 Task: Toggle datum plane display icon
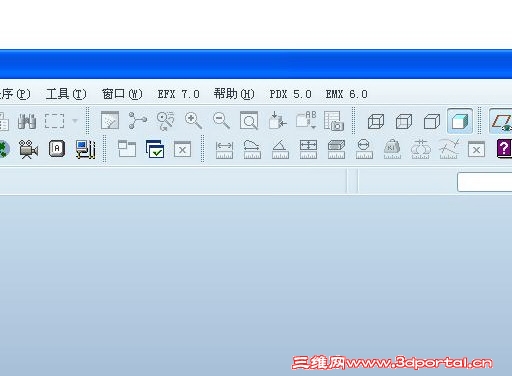click(x=501, y=121)
